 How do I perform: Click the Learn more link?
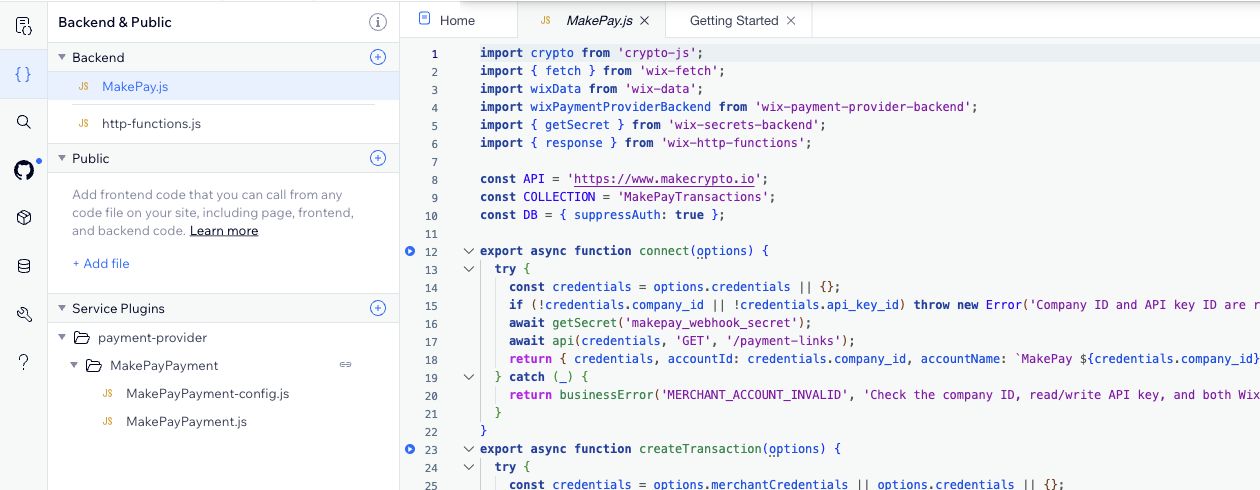(x=224, y=231)
